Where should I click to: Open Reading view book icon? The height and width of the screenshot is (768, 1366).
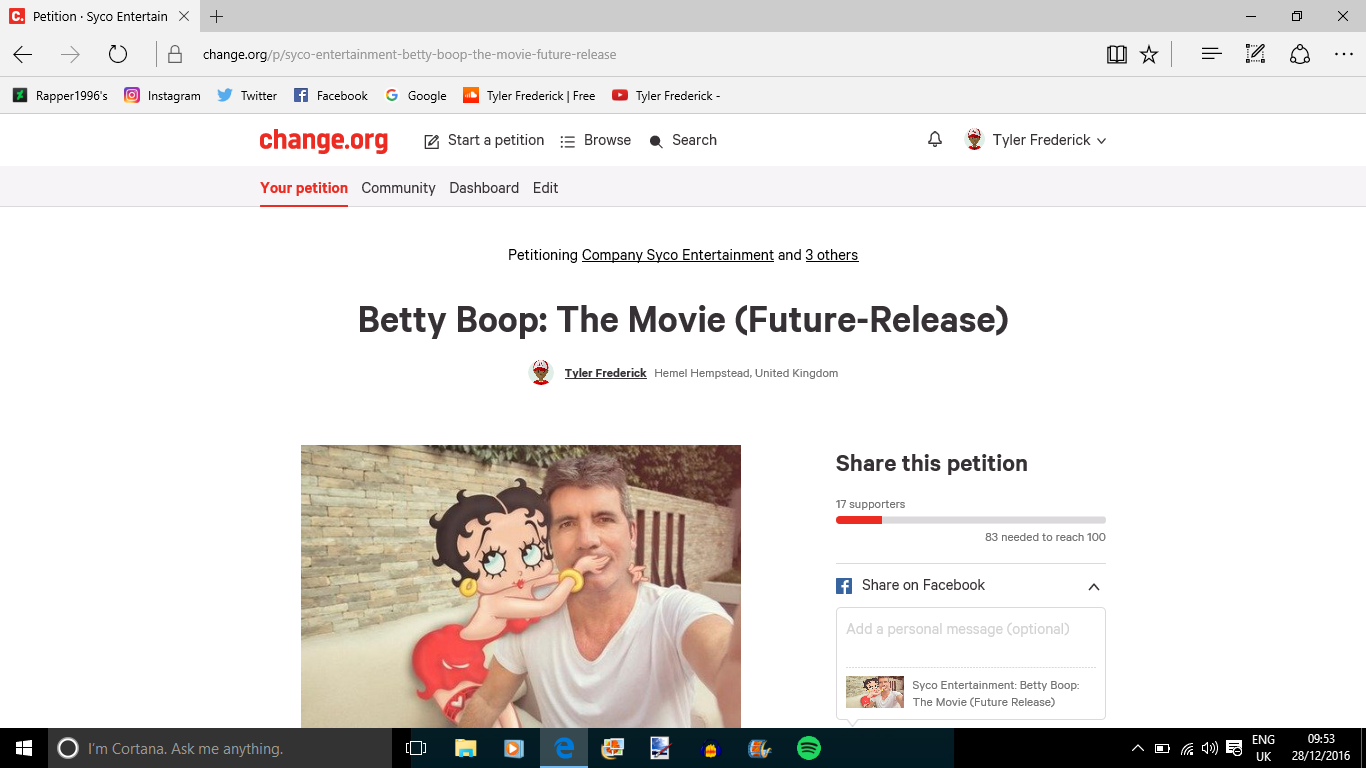click(1117, 55)
